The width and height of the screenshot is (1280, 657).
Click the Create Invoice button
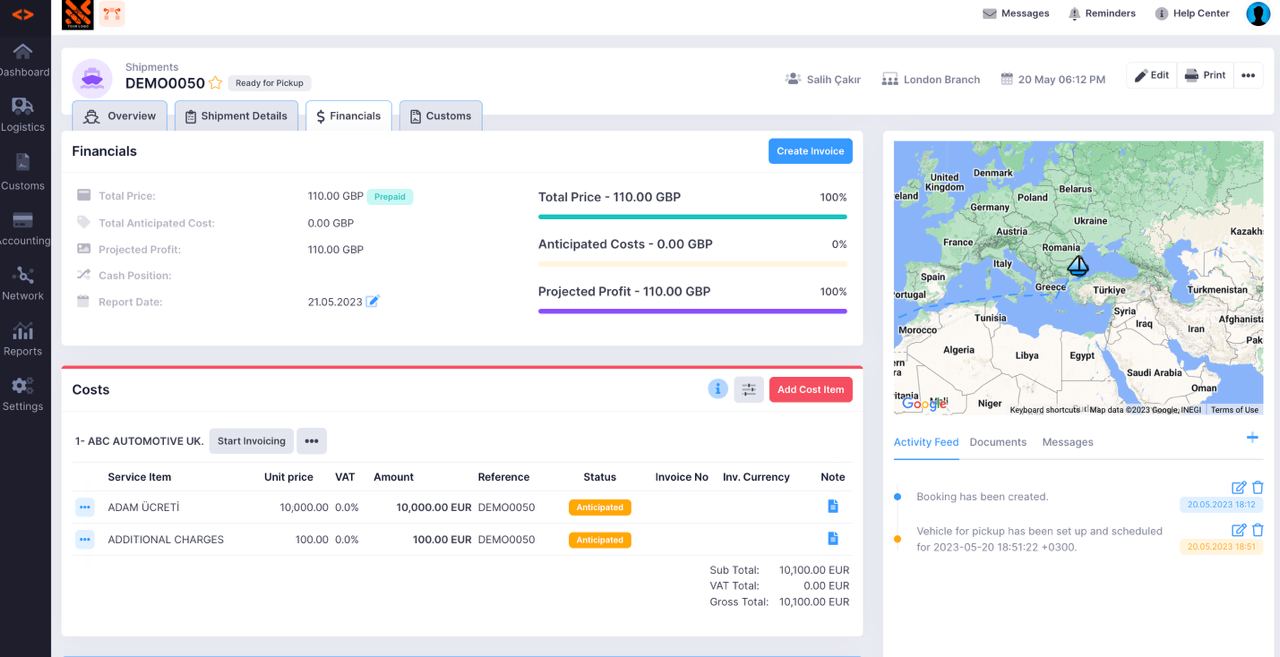click(810, 150)
